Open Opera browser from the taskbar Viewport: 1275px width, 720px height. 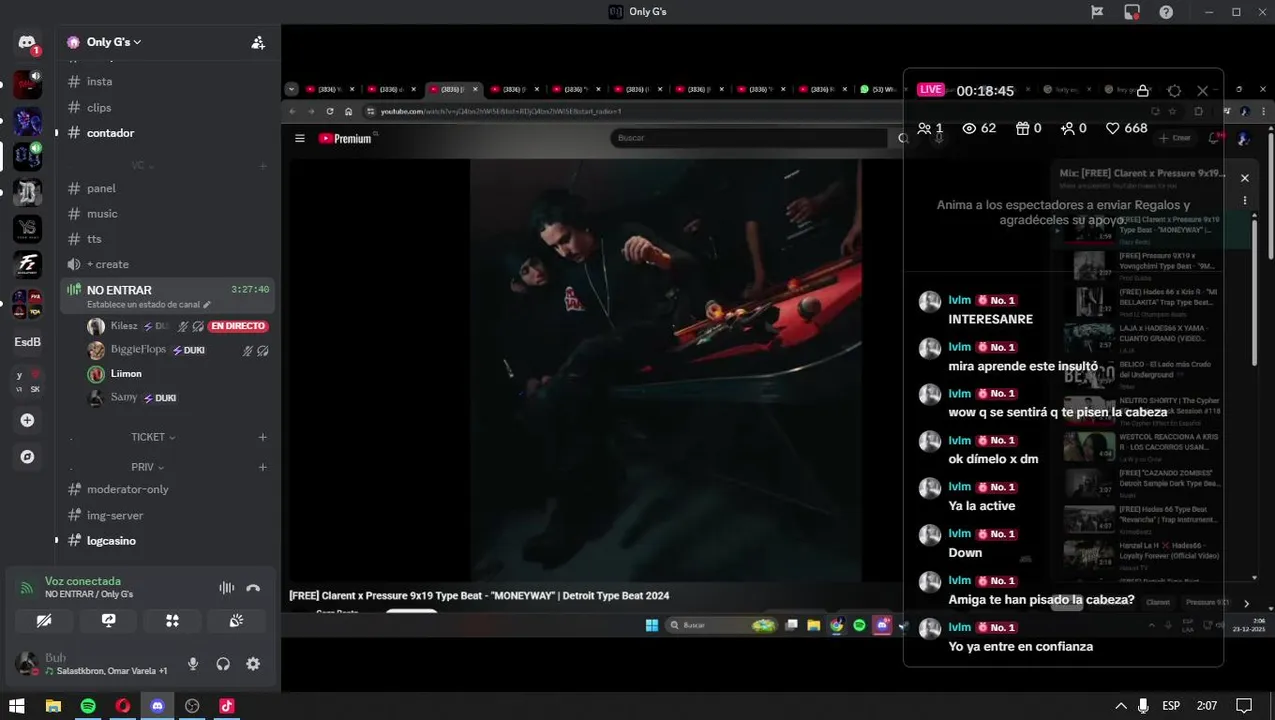click(x=123, y=706)
